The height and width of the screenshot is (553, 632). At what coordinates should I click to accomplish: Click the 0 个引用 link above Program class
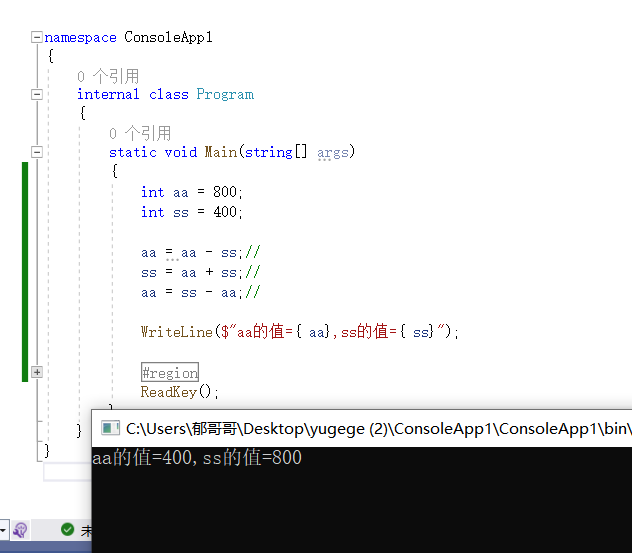click(x=108, y=76)
